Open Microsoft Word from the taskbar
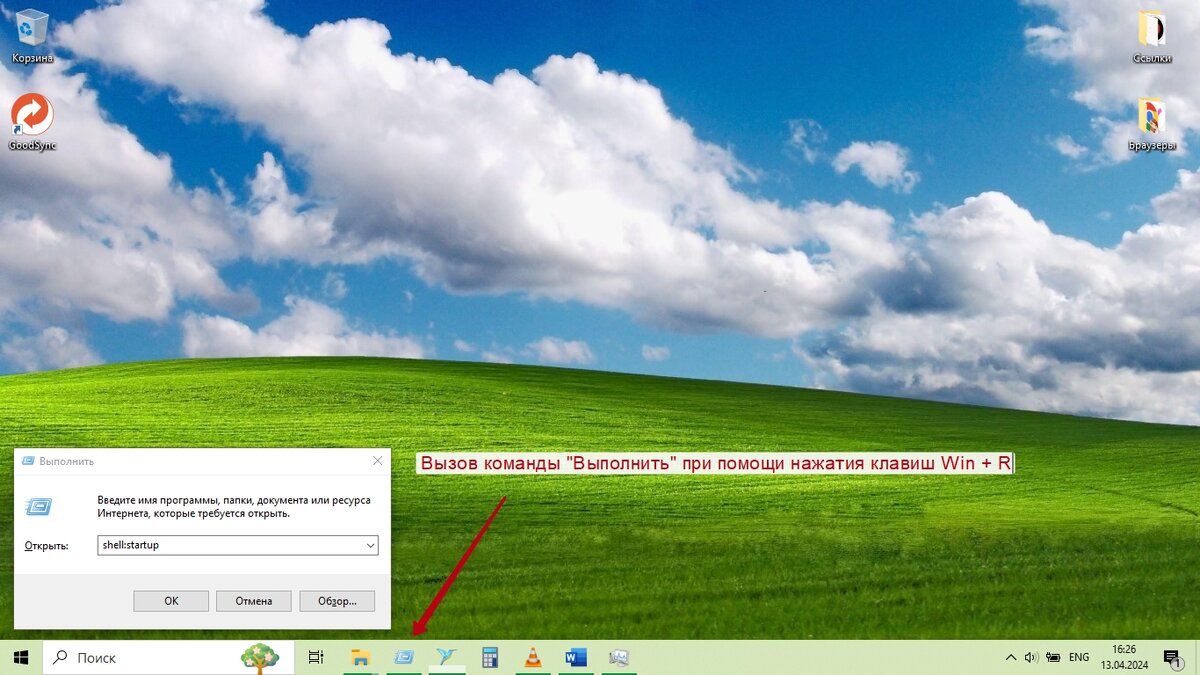The width and height of the screenshot is (1200, 675). pyautogui.click(x=576, y=657)
